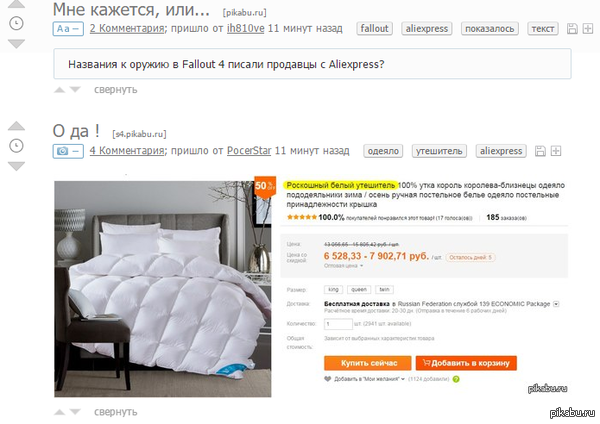This screenshot has height=424, width=600.
Task: Select the fallout tag
Action: [375, 29]
